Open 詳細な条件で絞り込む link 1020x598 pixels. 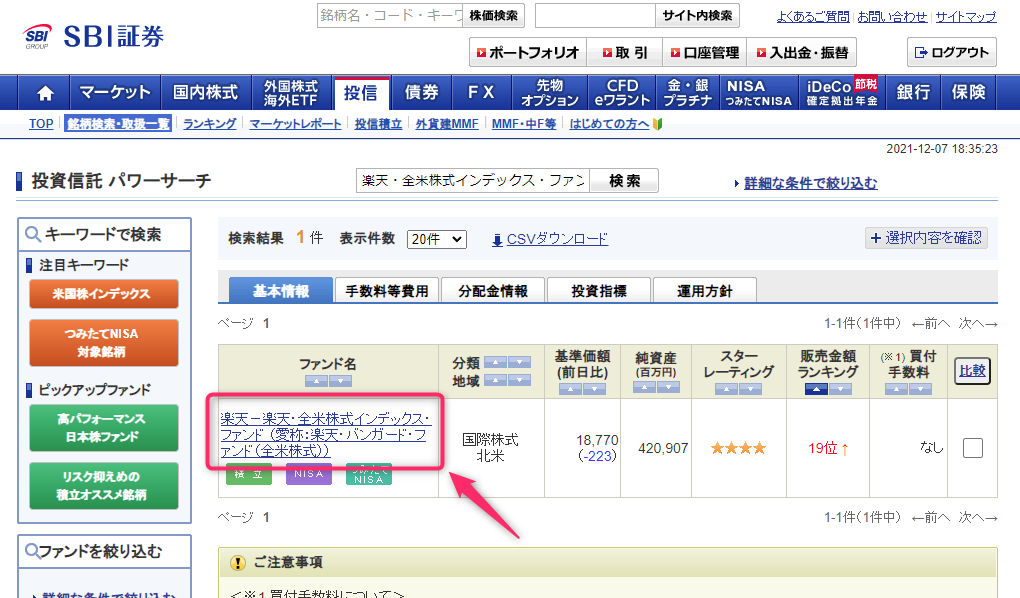click(811, 183)
